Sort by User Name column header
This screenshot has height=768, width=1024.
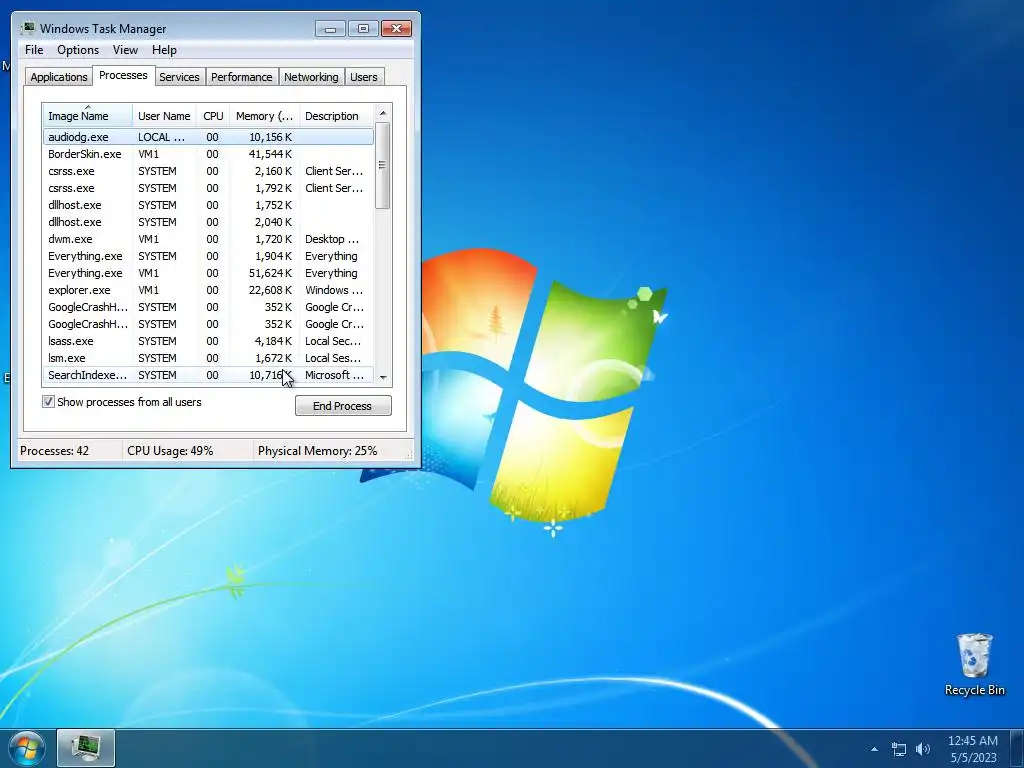(165, 115)
